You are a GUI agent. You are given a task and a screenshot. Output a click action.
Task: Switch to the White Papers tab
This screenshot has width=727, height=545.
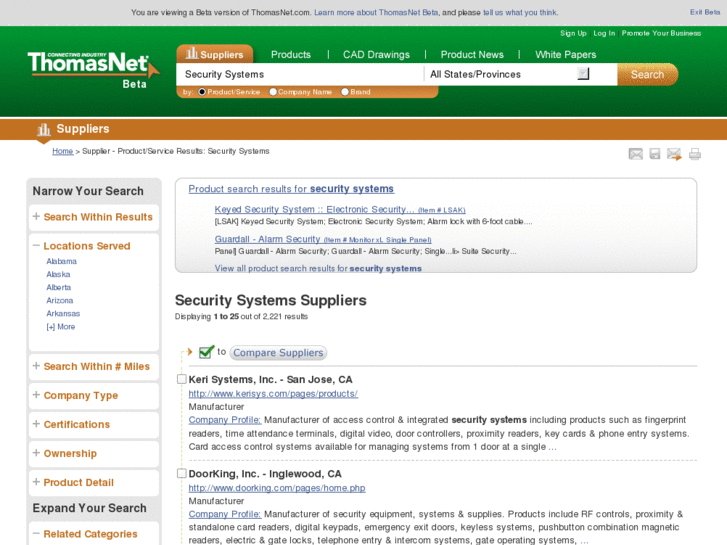coord(566,55)
